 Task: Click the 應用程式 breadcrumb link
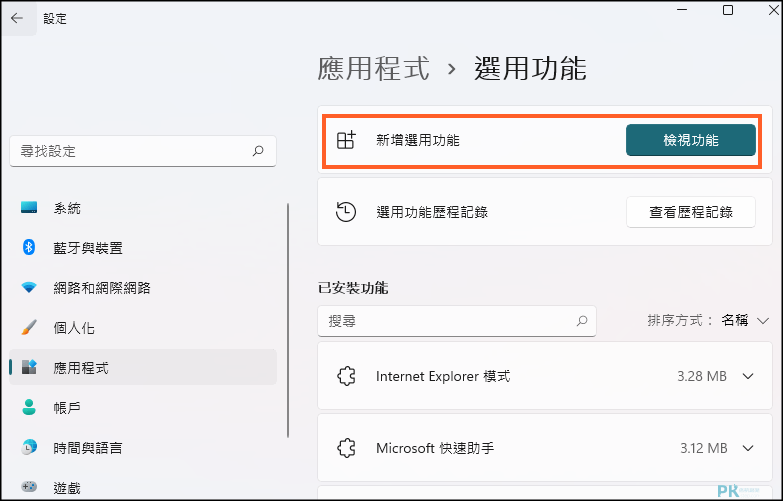pos(374,68)
